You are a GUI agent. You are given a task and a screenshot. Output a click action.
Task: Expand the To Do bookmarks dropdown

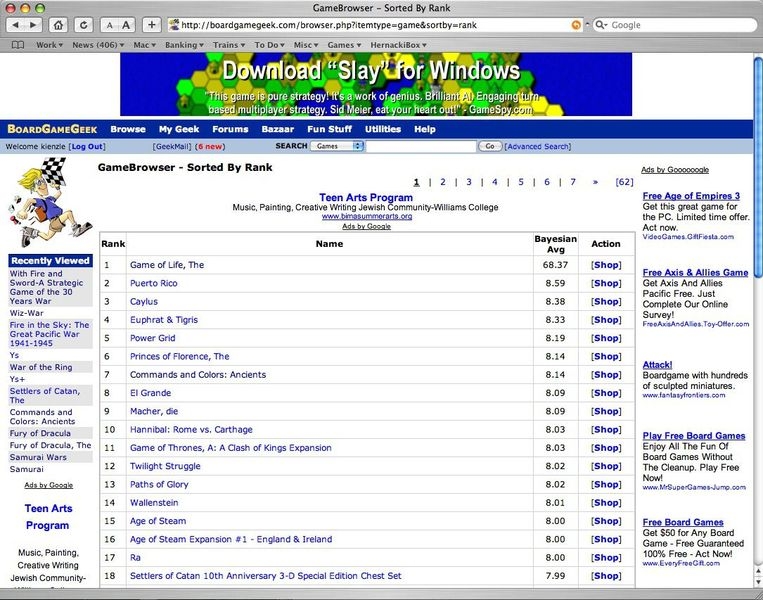(269, 45)
